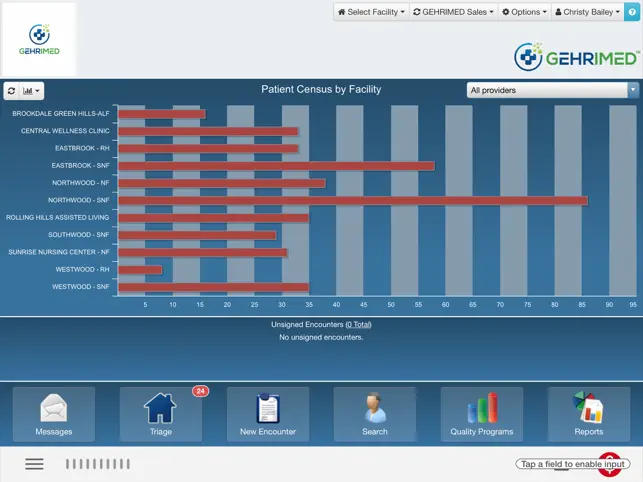Click the dotted page indicator bars

98,464
